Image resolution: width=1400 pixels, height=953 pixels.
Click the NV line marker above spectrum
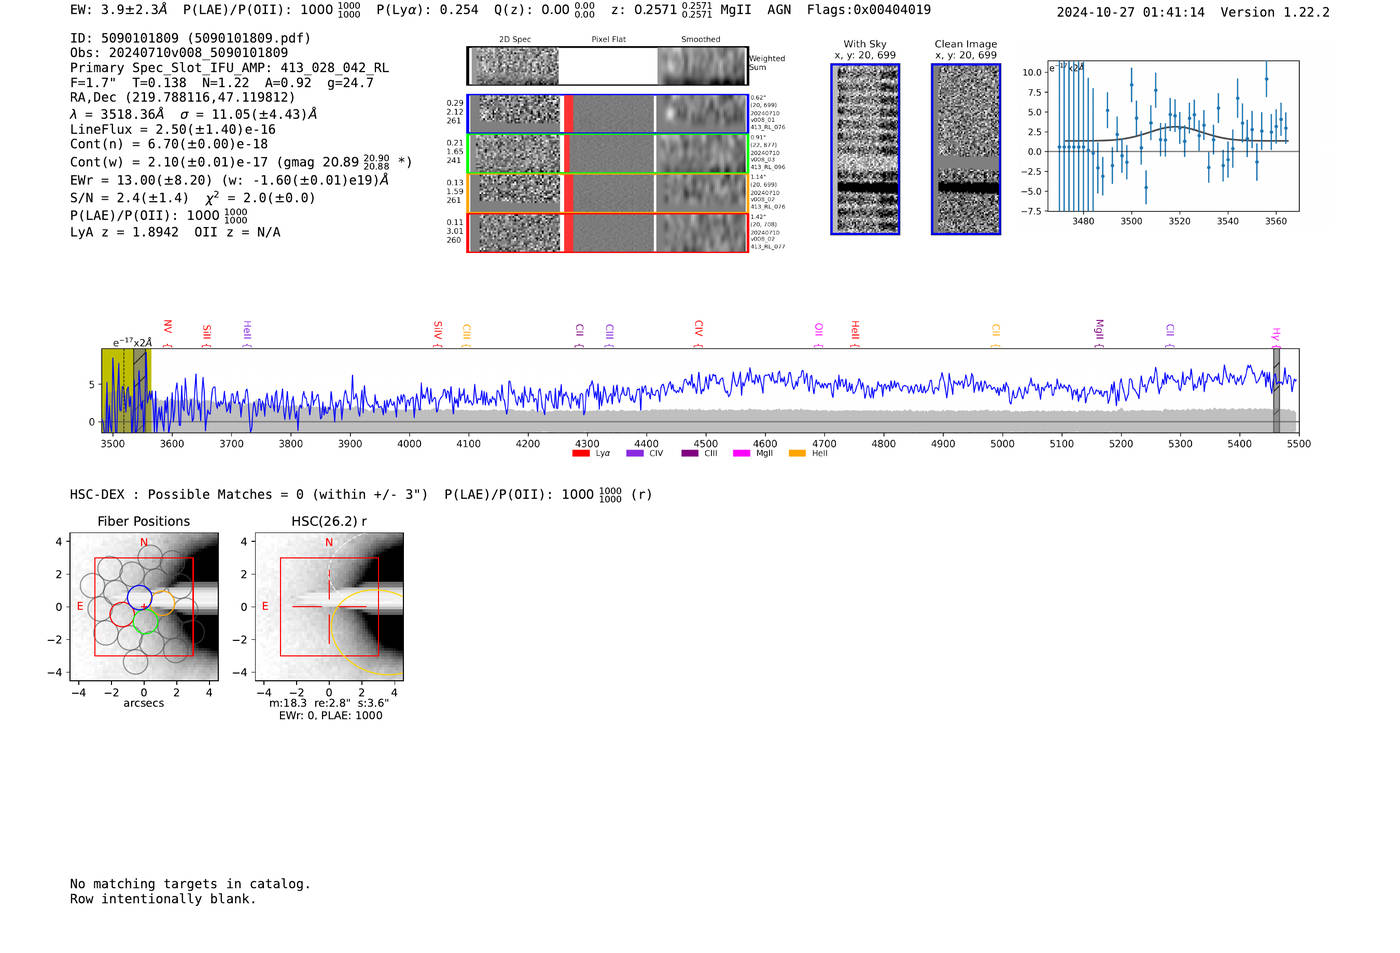tap(167, 334)
